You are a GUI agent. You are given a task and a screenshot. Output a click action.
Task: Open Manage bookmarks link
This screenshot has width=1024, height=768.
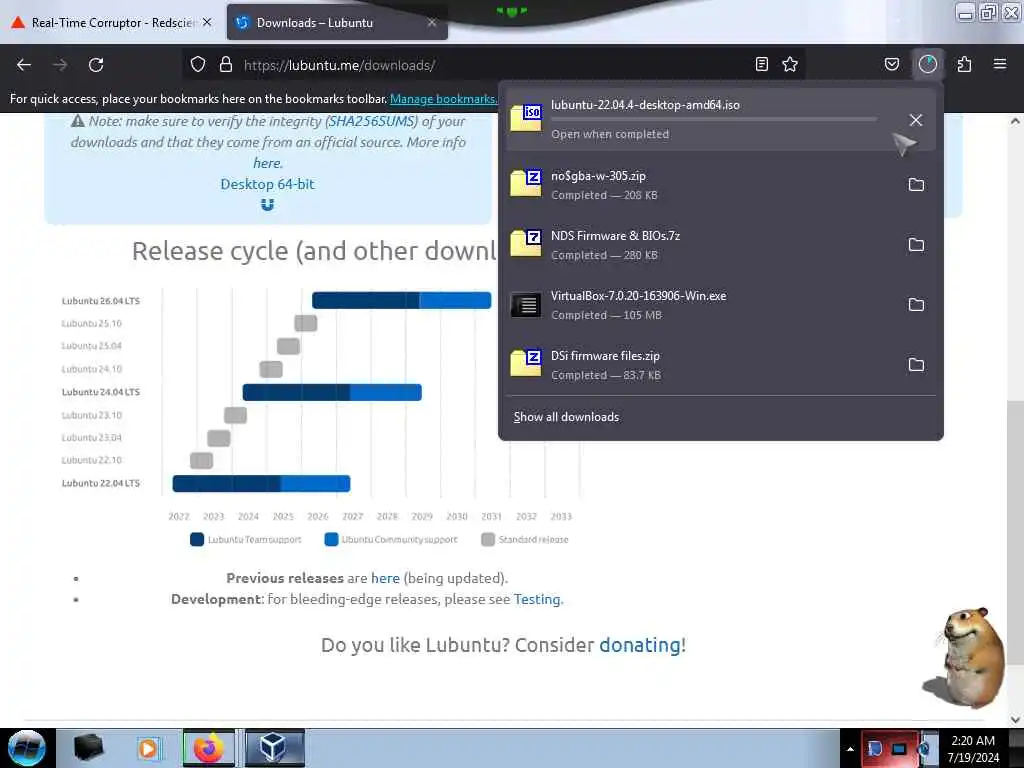443,99
